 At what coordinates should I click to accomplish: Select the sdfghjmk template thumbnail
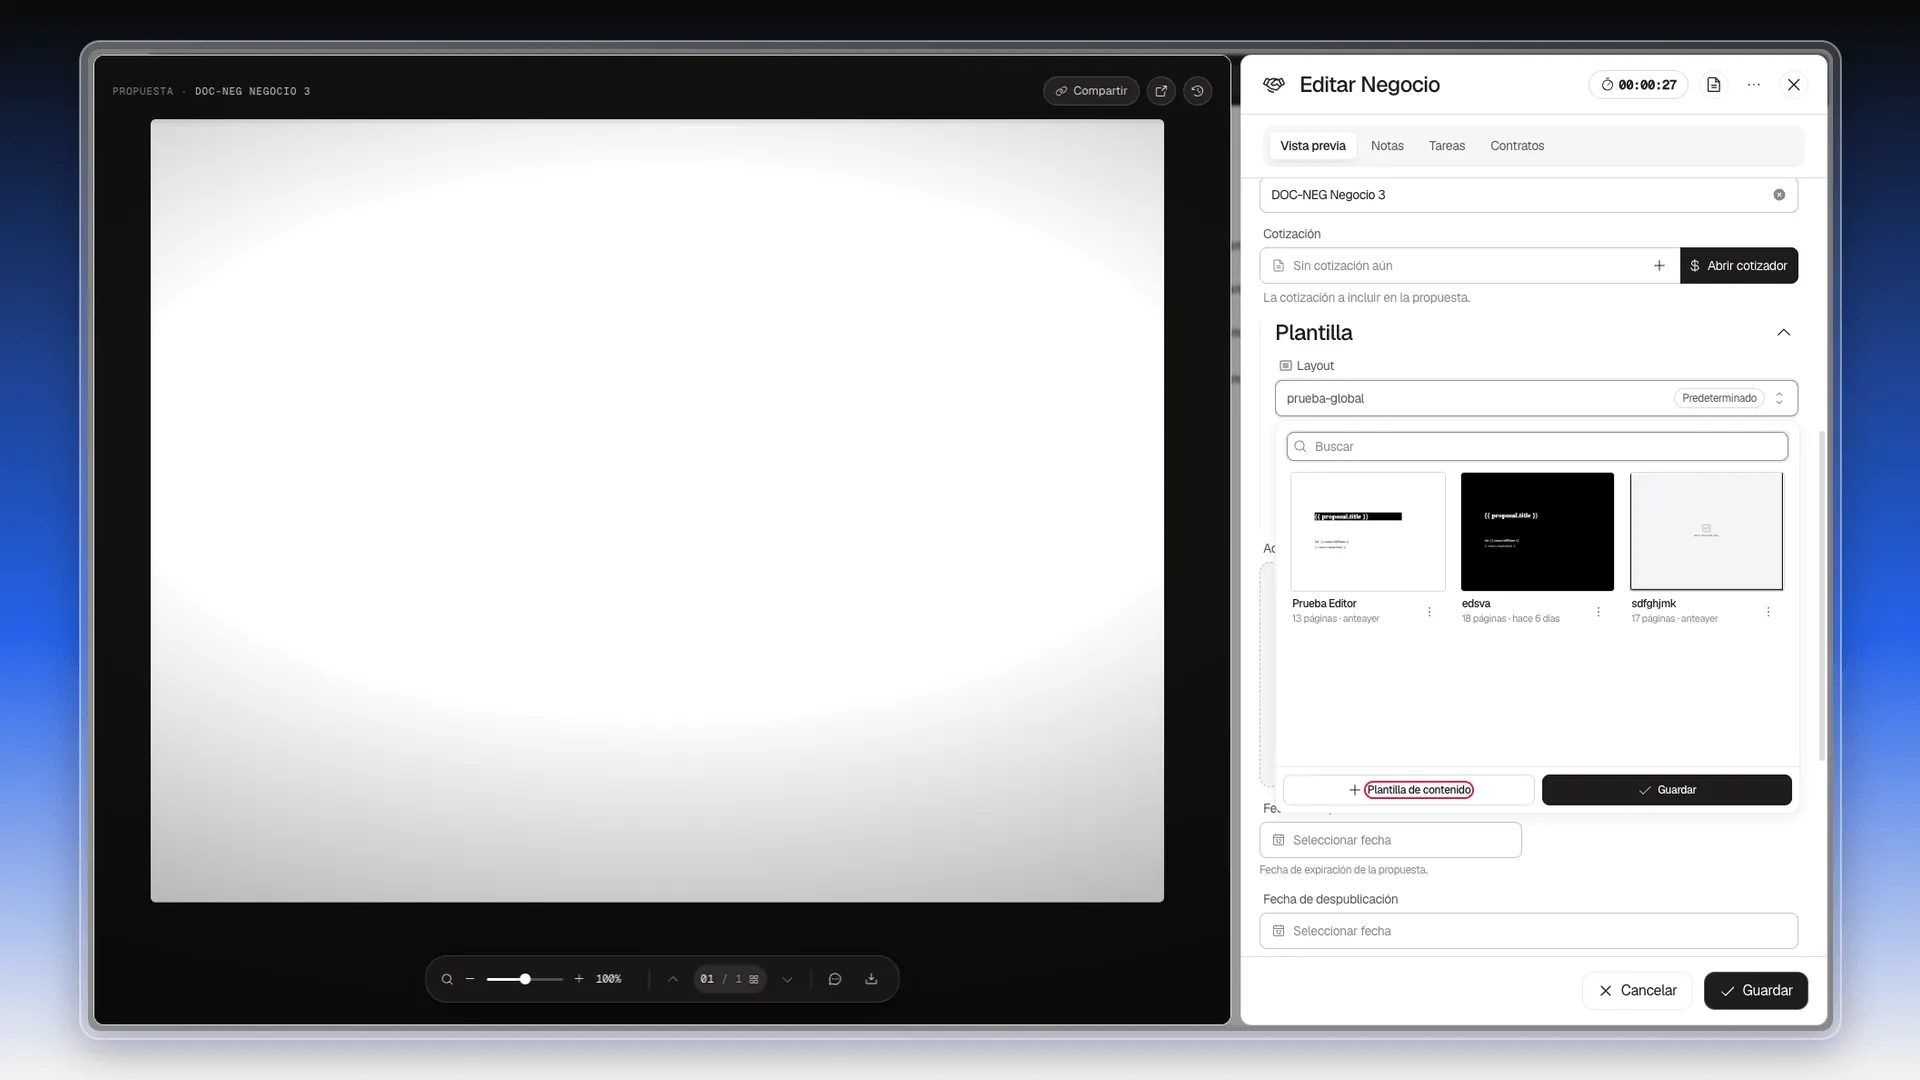click(1706, 531)
